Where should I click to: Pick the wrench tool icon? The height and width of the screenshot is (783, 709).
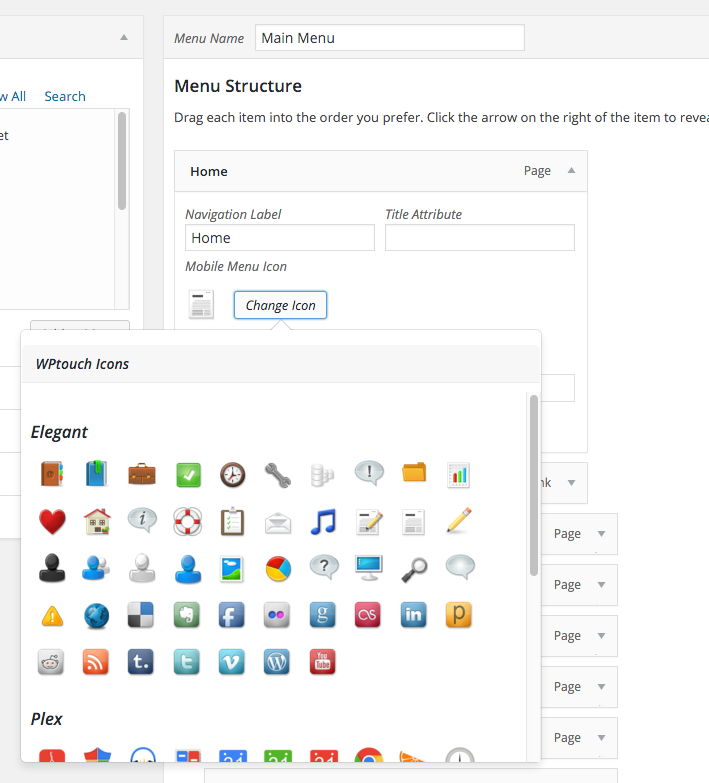[x=278, y=475]
